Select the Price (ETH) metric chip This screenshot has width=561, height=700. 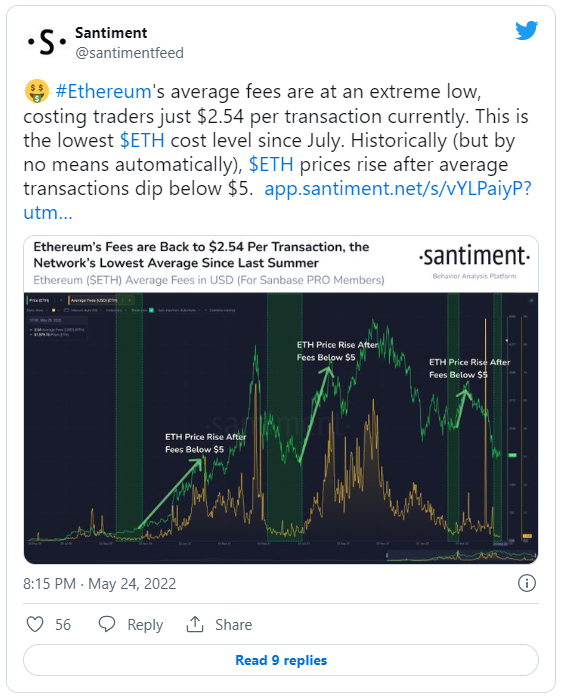point(38,300)
